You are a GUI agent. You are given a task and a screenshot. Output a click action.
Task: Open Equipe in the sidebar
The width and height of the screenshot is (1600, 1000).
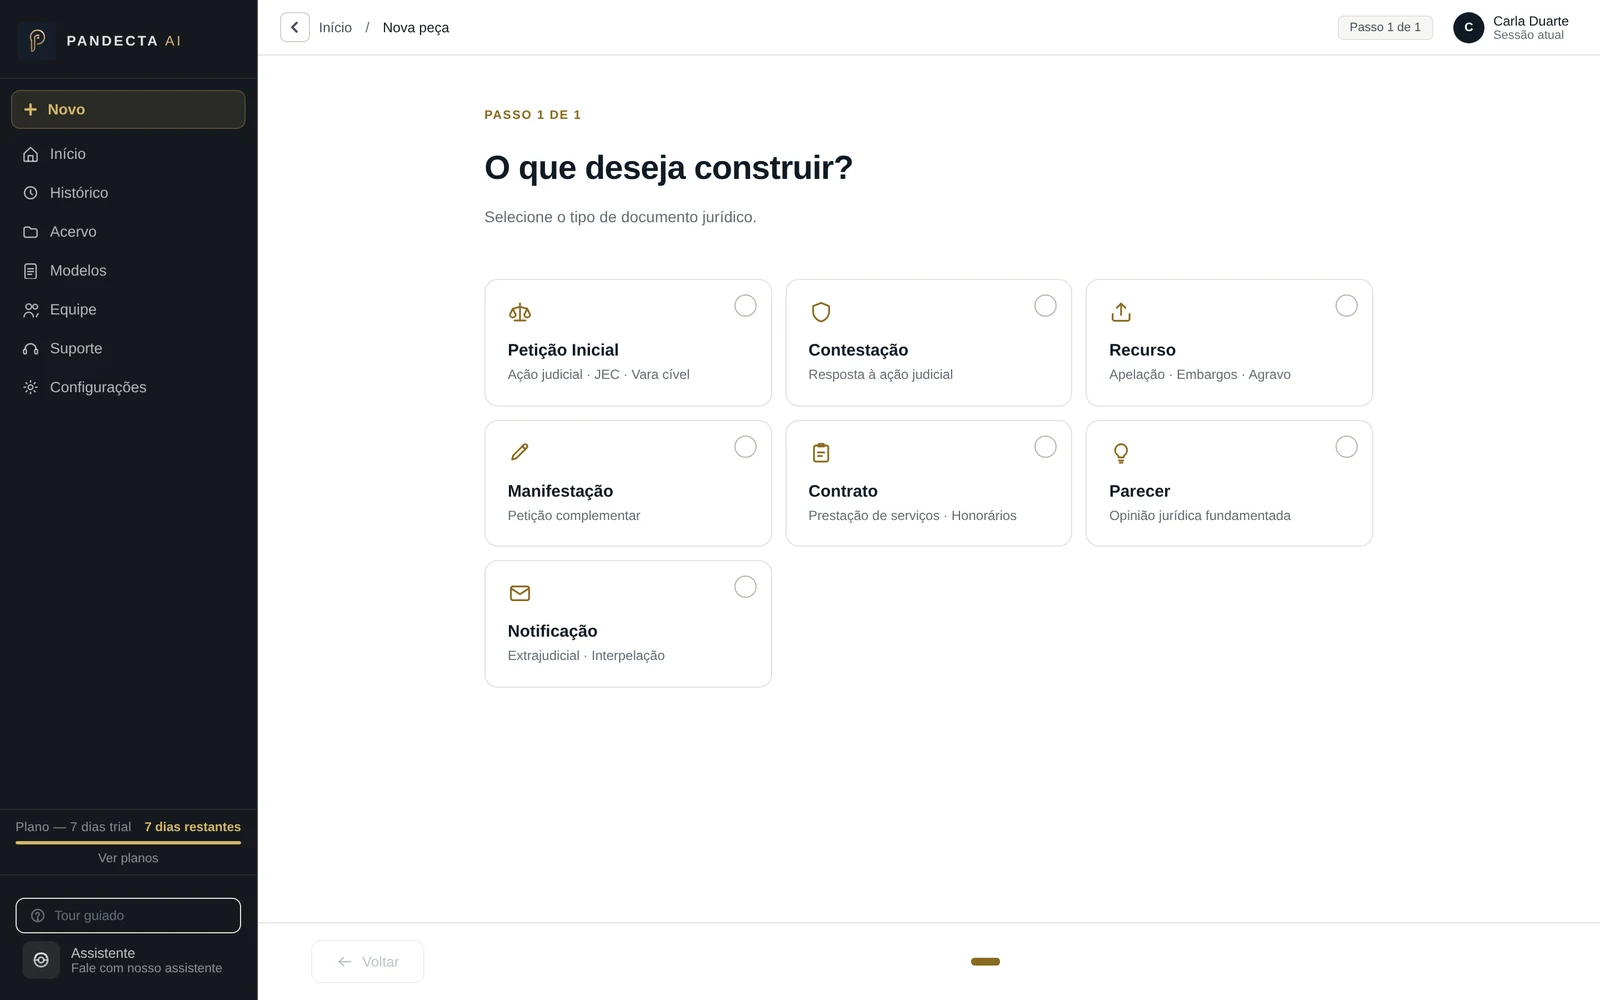tap(128, 310)
